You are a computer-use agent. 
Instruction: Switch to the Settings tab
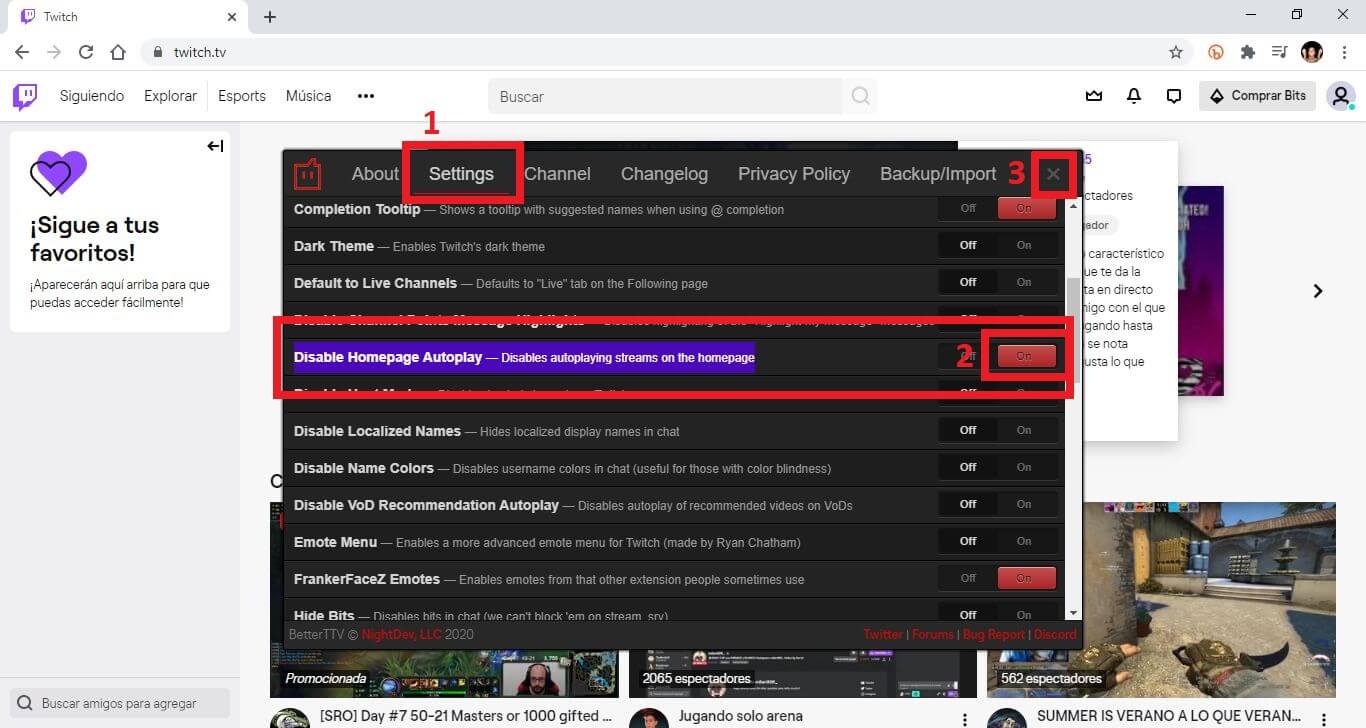(461, 174)
